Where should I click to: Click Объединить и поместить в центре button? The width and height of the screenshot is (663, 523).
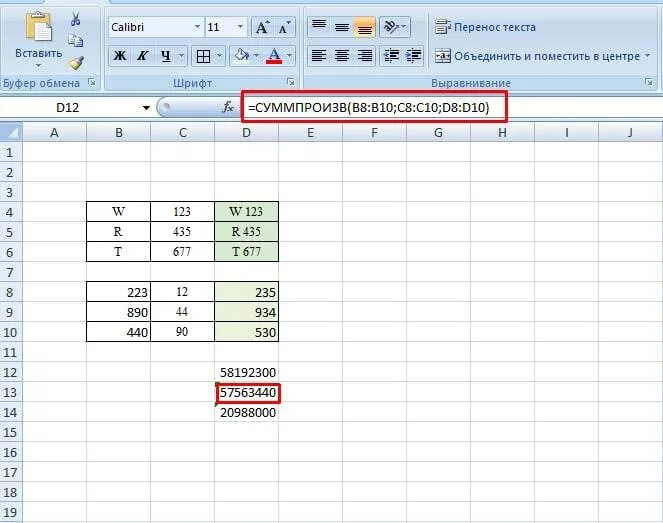pos(537,56)
